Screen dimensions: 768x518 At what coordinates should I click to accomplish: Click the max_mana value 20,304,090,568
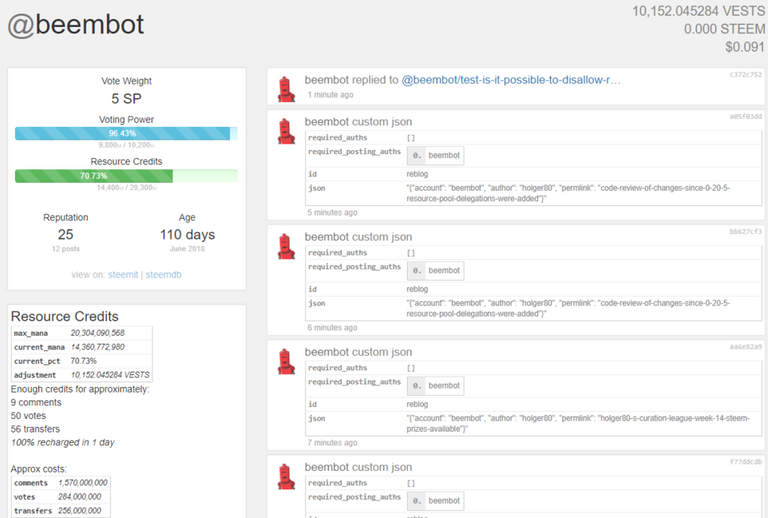coord(97,333)
